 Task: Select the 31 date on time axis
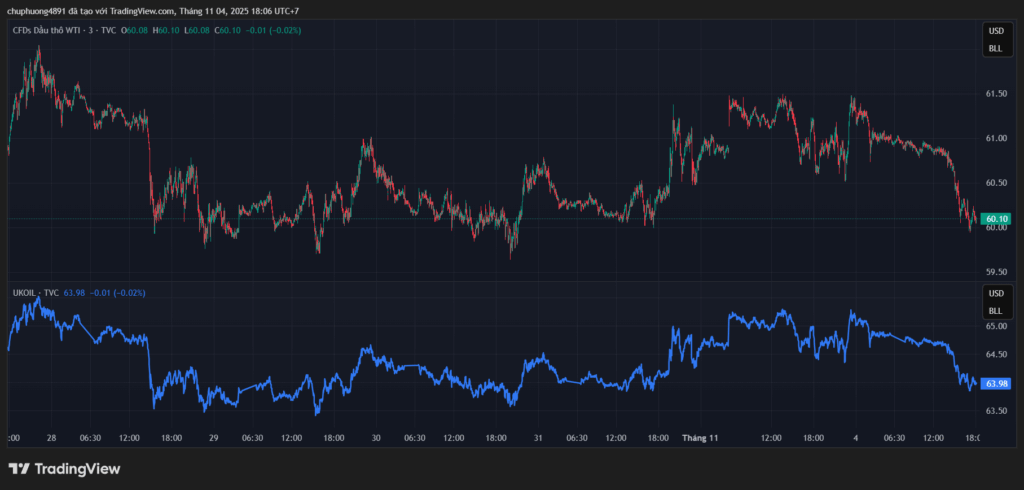[x=538, y=438]
